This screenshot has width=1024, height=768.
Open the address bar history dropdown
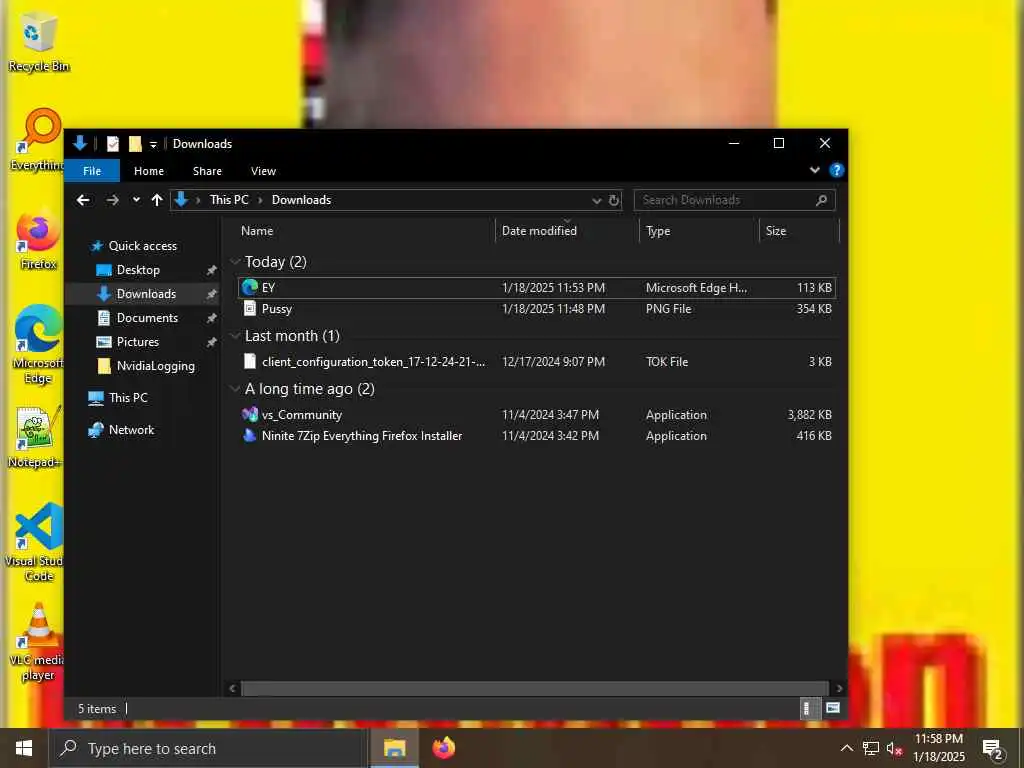(x=596, y=200)
